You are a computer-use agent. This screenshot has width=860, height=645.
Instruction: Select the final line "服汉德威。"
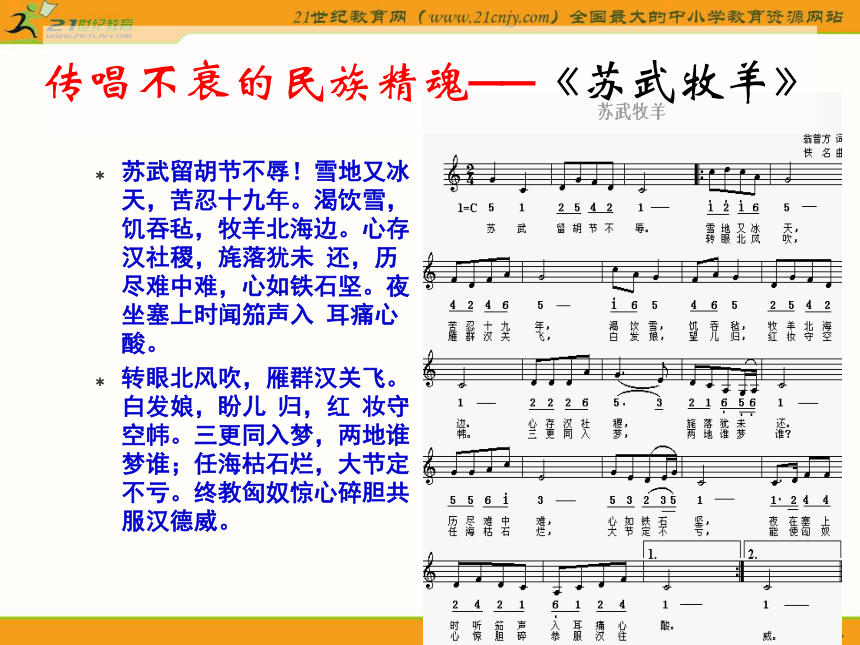click(176, 521)
